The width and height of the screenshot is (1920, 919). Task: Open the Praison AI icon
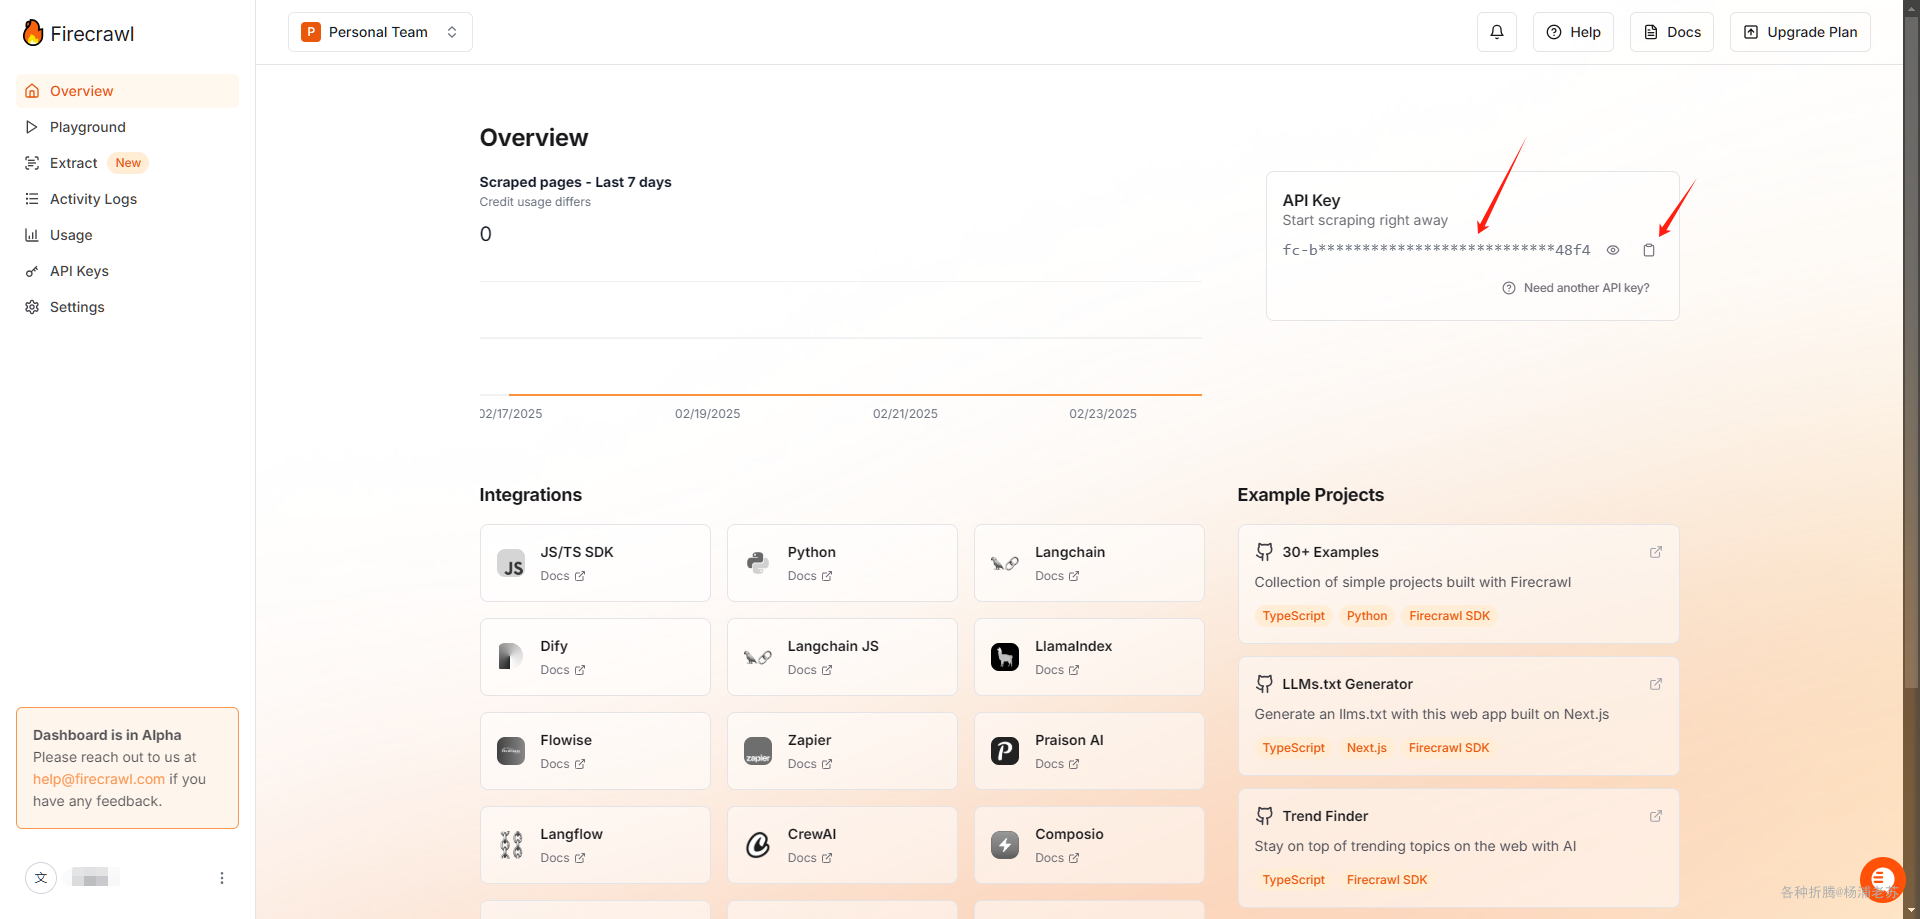click(x=1005, y=751)
